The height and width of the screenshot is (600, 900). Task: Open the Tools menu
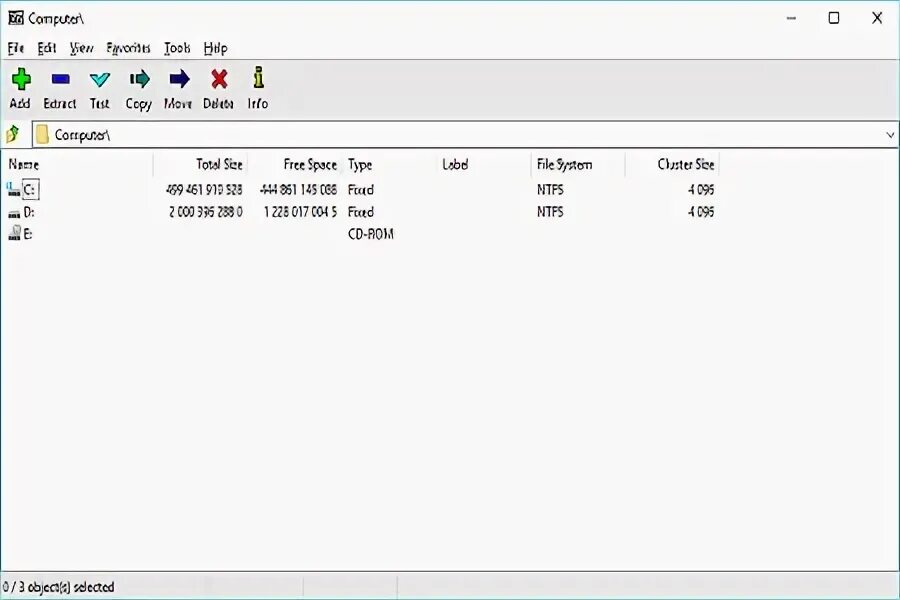click(x=176, y=47)
